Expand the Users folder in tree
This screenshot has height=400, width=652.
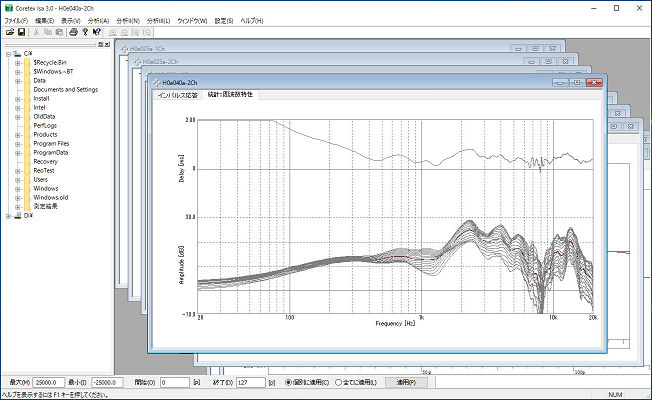point(17,180)
